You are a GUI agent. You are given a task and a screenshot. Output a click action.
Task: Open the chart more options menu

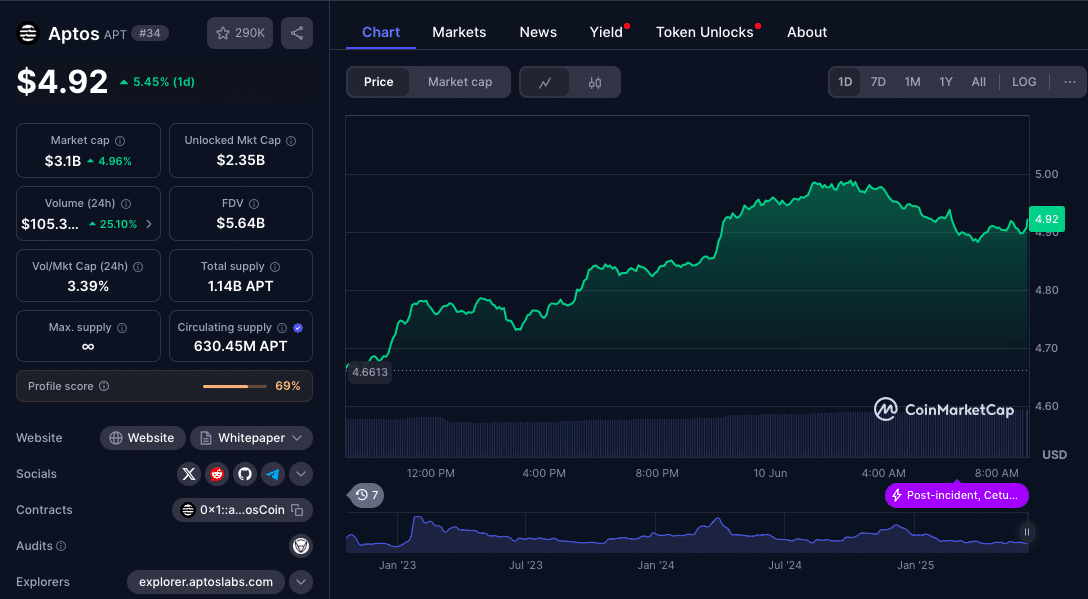(x=1070, y=82)
